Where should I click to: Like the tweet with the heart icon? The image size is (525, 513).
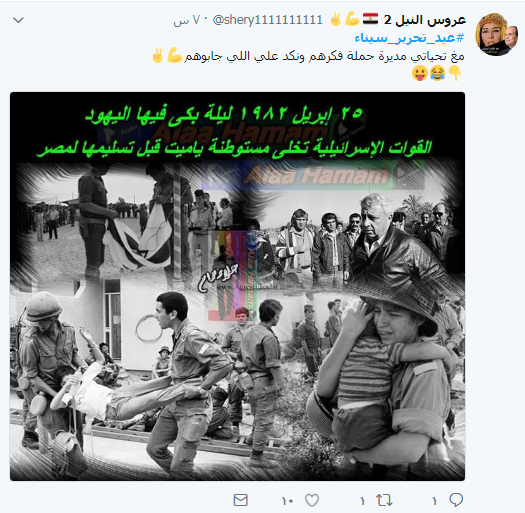pyautogui.click(x=312, y=500)
